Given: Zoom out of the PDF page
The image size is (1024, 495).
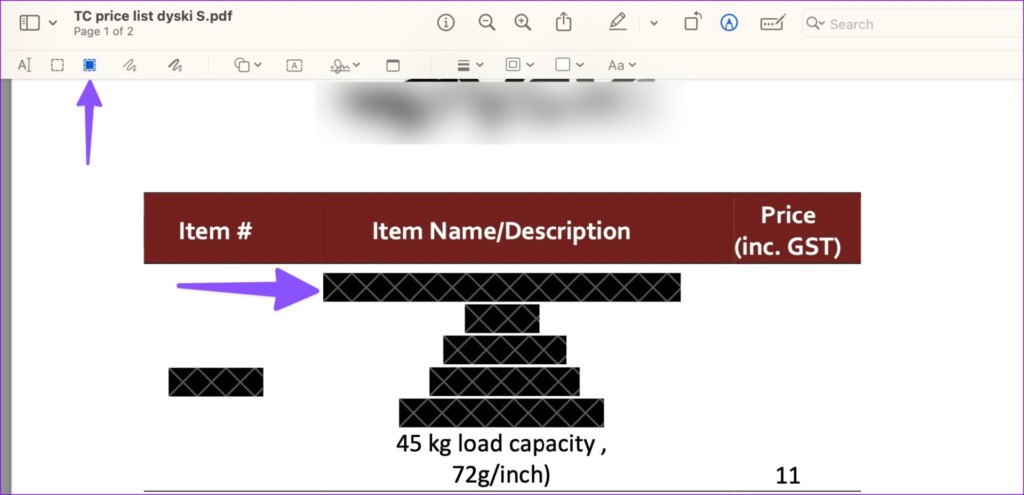Looking at the screenshot, I should tap(486, 23).
